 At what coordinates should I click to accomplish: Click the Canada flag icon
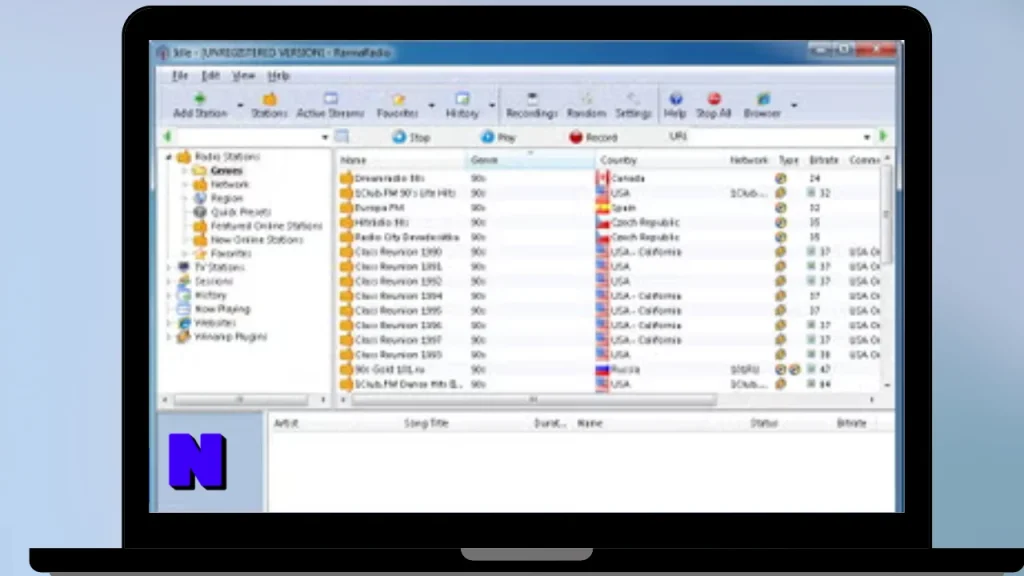[603, 178]
